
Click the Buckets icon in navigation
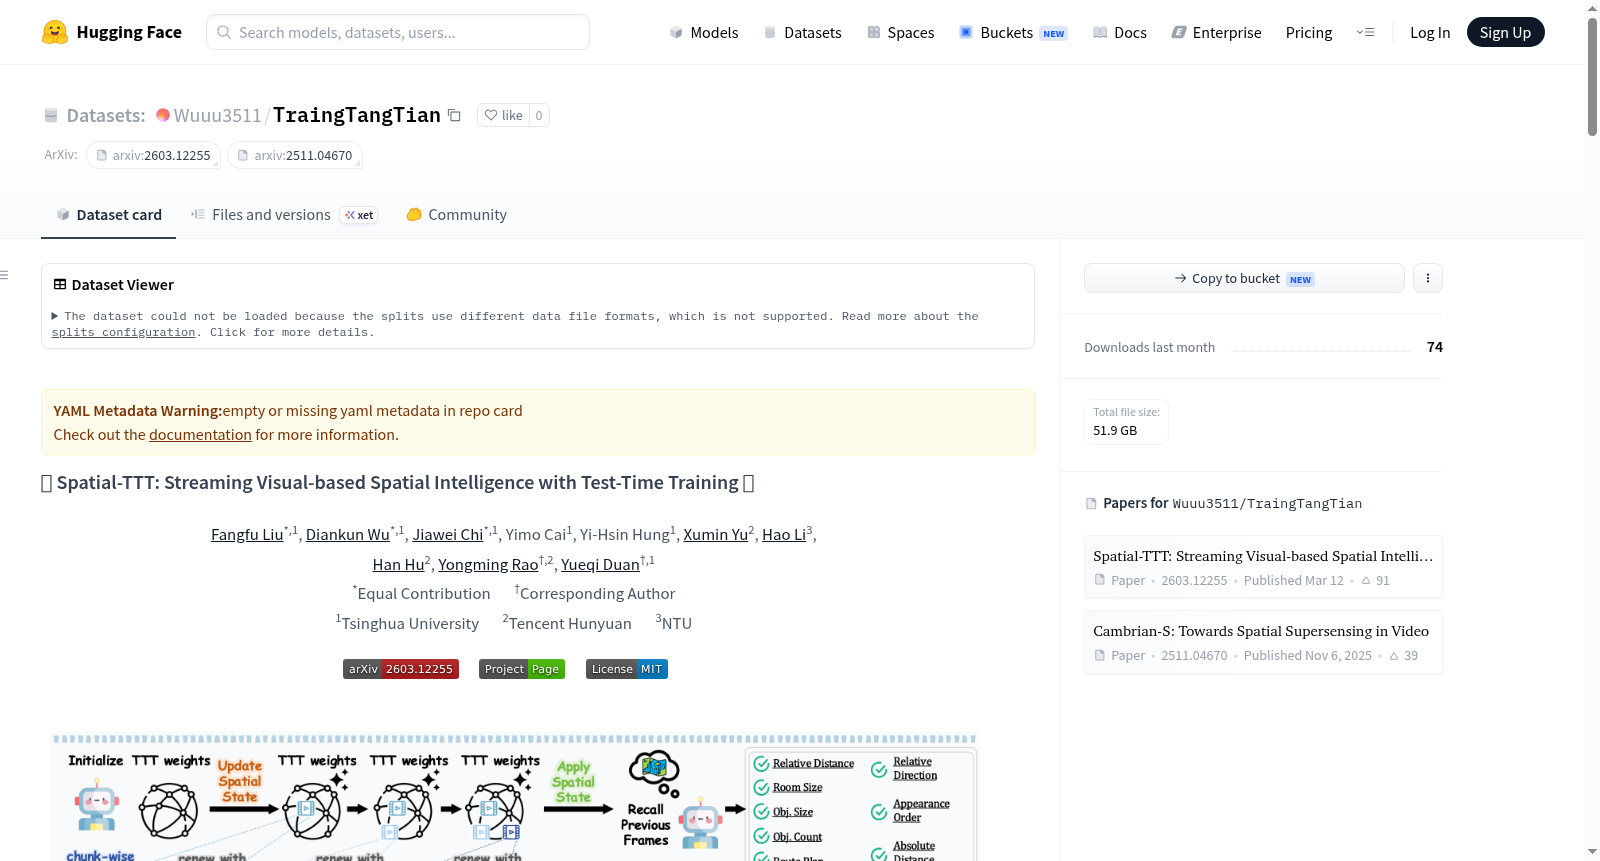pyautogui.click(x=966, y=32)
